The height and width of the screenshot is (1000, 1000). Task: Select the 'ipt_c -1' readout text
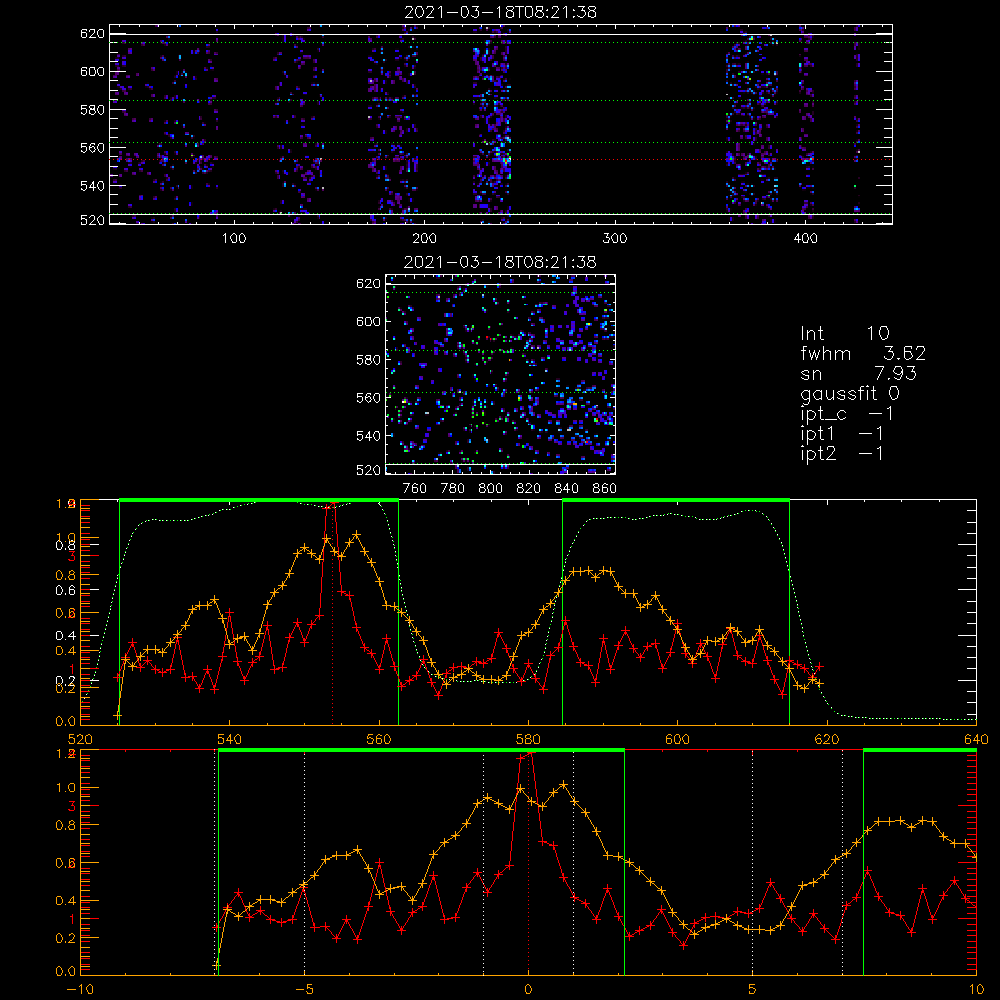846,414
